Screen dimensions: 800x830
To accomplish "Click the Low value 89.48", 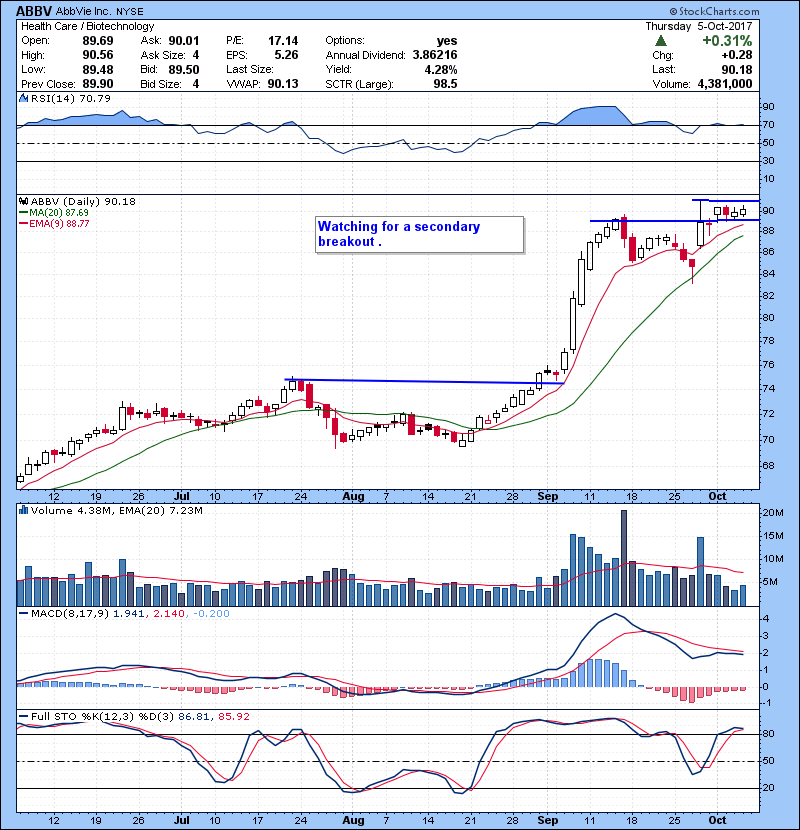I will [98, 69].
